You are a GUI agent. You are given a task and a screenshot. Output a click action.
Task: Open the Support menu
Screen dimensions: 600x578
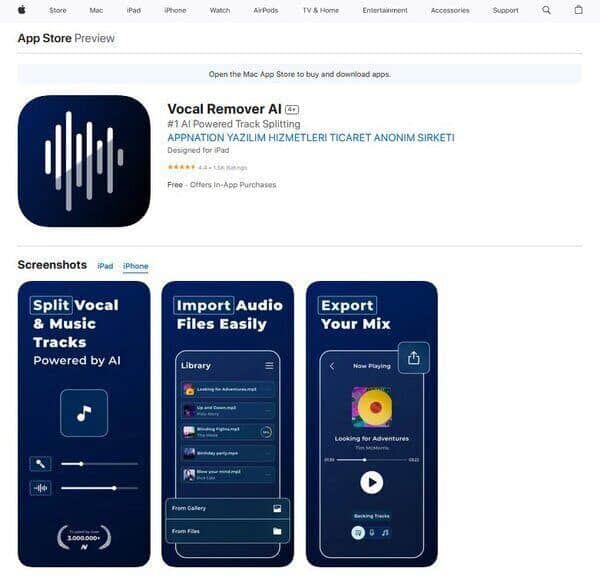click(x=505, y=10)
